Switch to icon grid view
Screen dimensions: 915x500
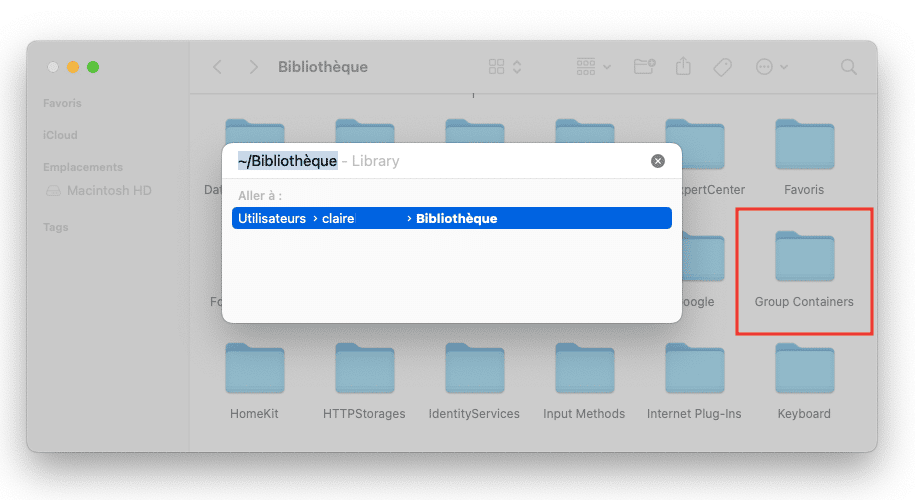pyautogui.click(x=496, y=67)
